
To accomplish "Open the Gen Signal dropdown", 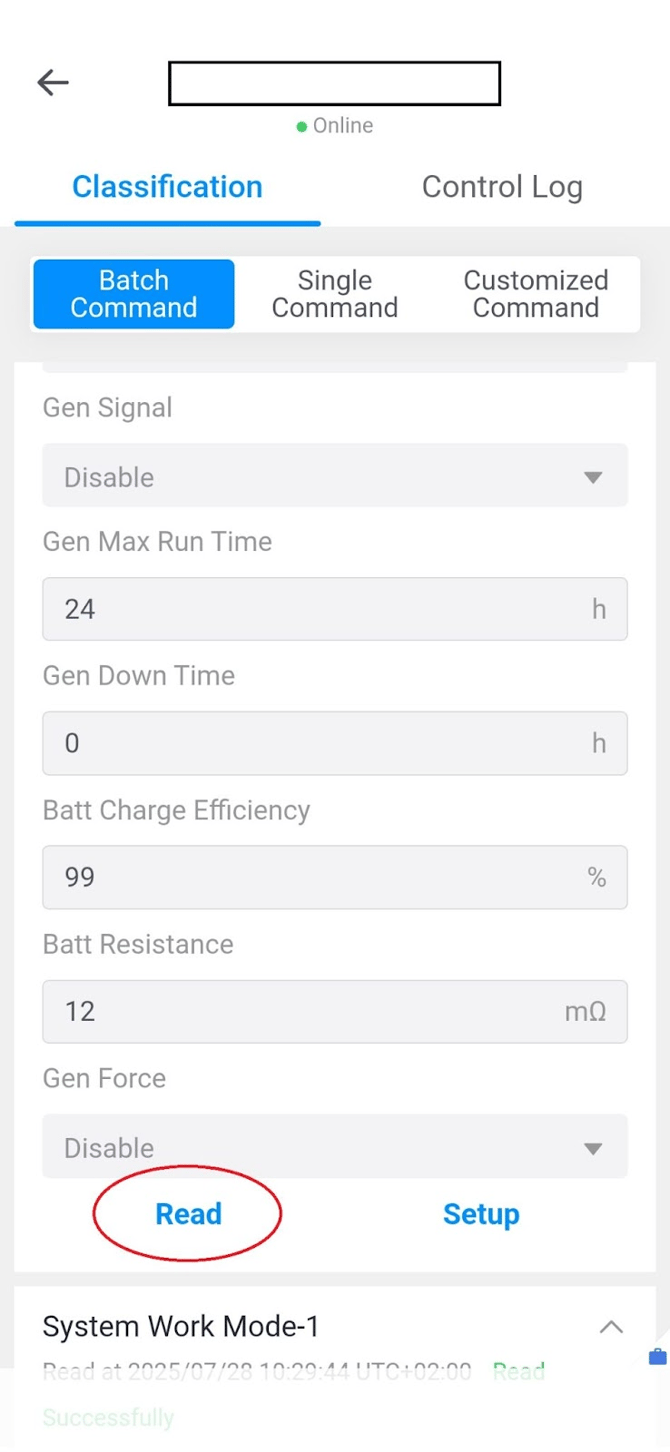I will point(334,476).
